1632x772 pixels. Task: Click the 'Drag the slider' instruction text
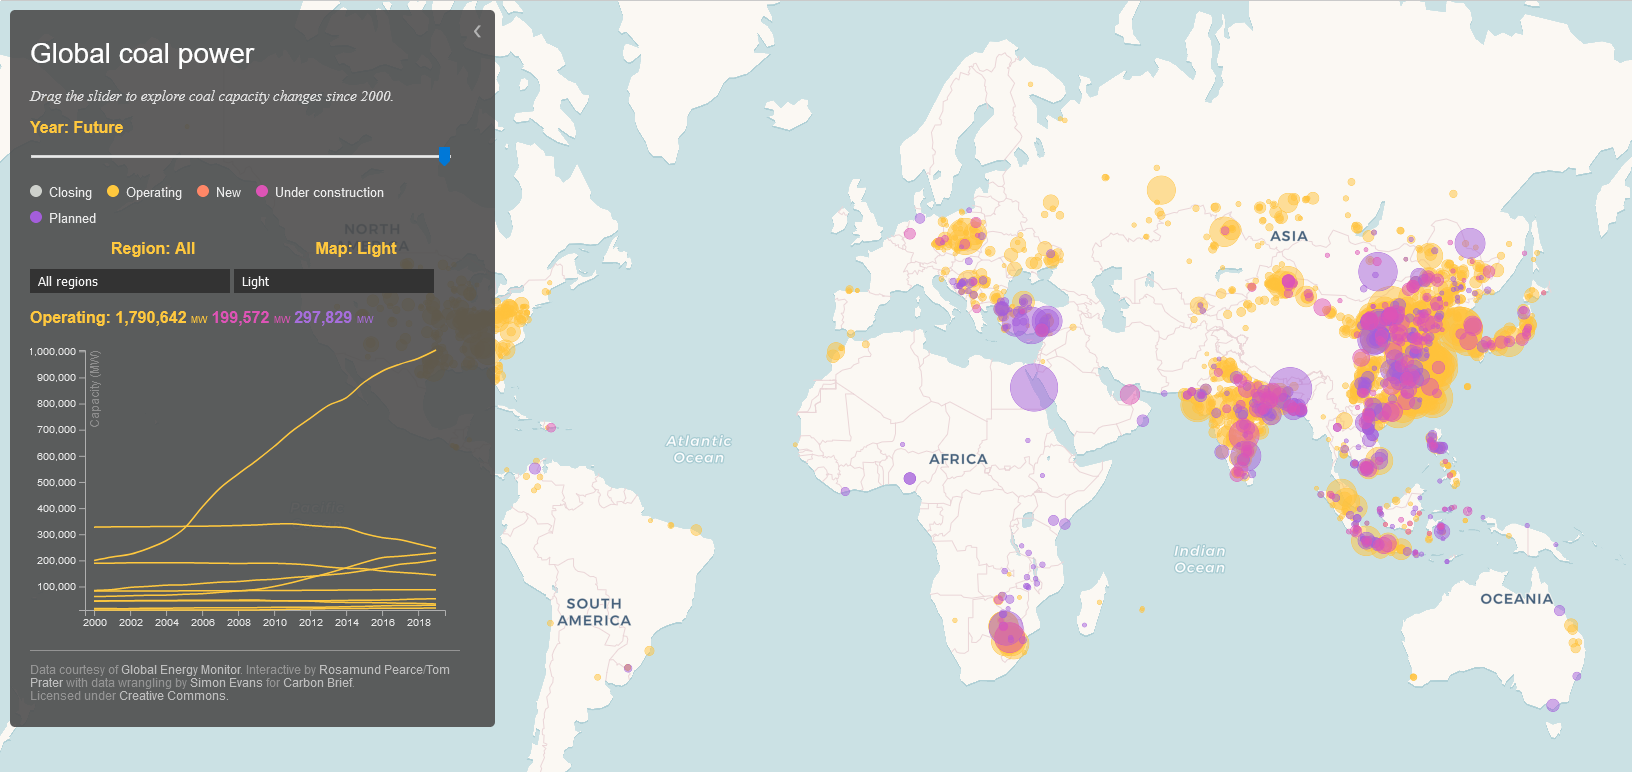point(211,96)
